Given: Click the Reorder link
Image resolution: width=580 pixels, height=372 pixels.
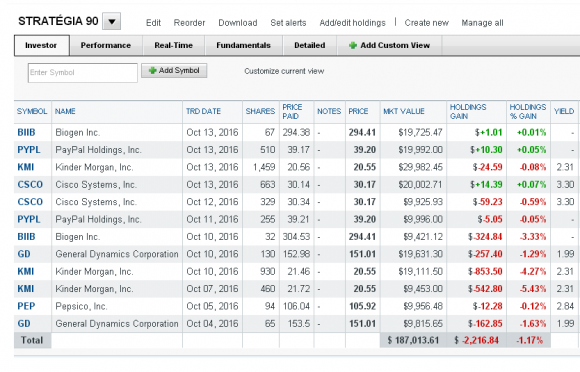Looking at the screenshot, I should 189,23.
